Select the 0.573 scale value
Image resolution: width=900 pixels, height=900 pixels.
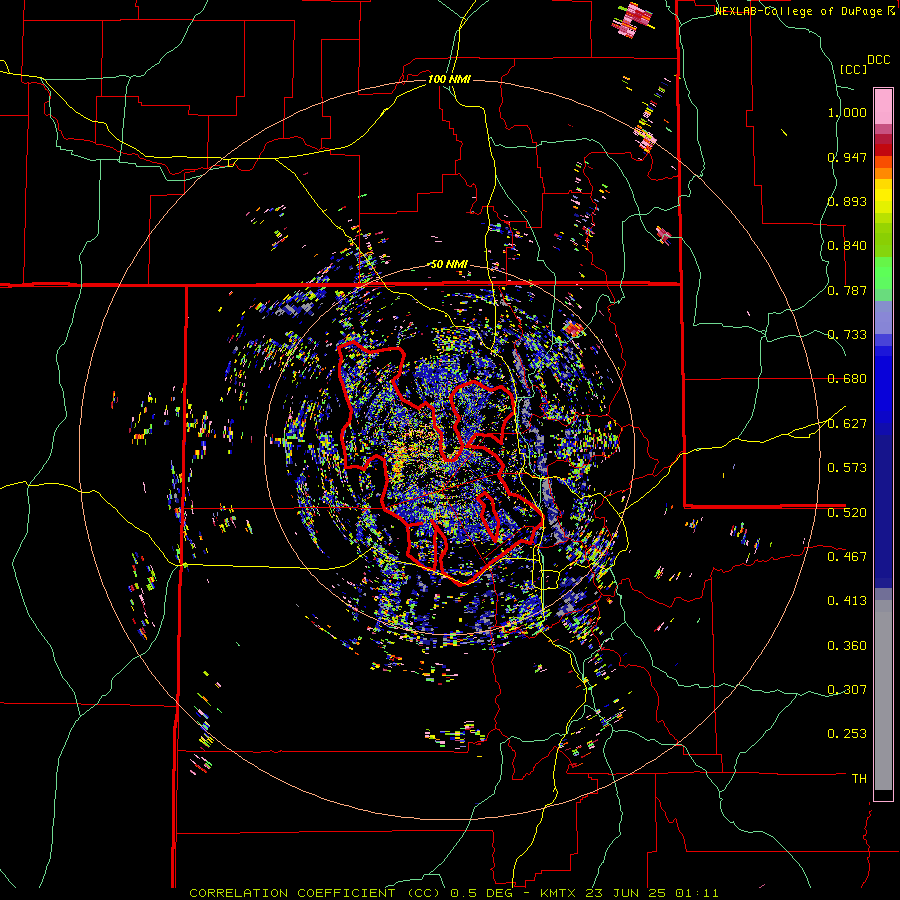point(847,468)
